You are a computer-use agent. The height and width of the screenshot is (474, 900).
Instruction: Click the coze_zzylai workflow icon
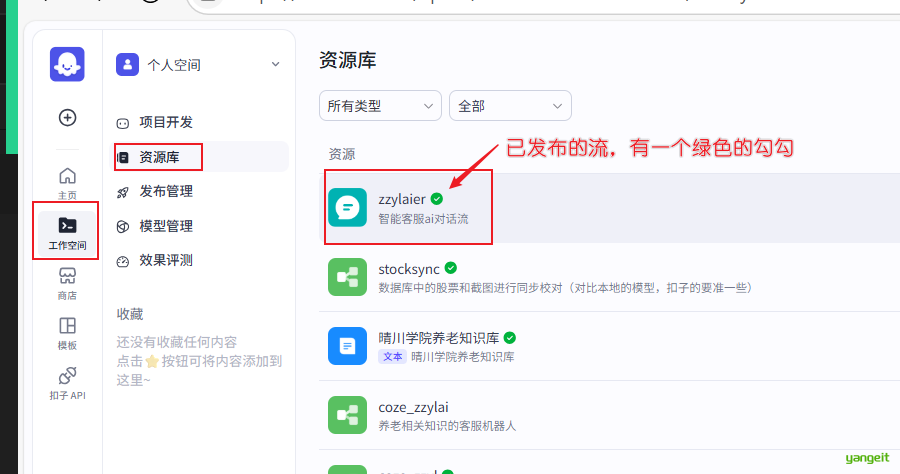(347, 415)
